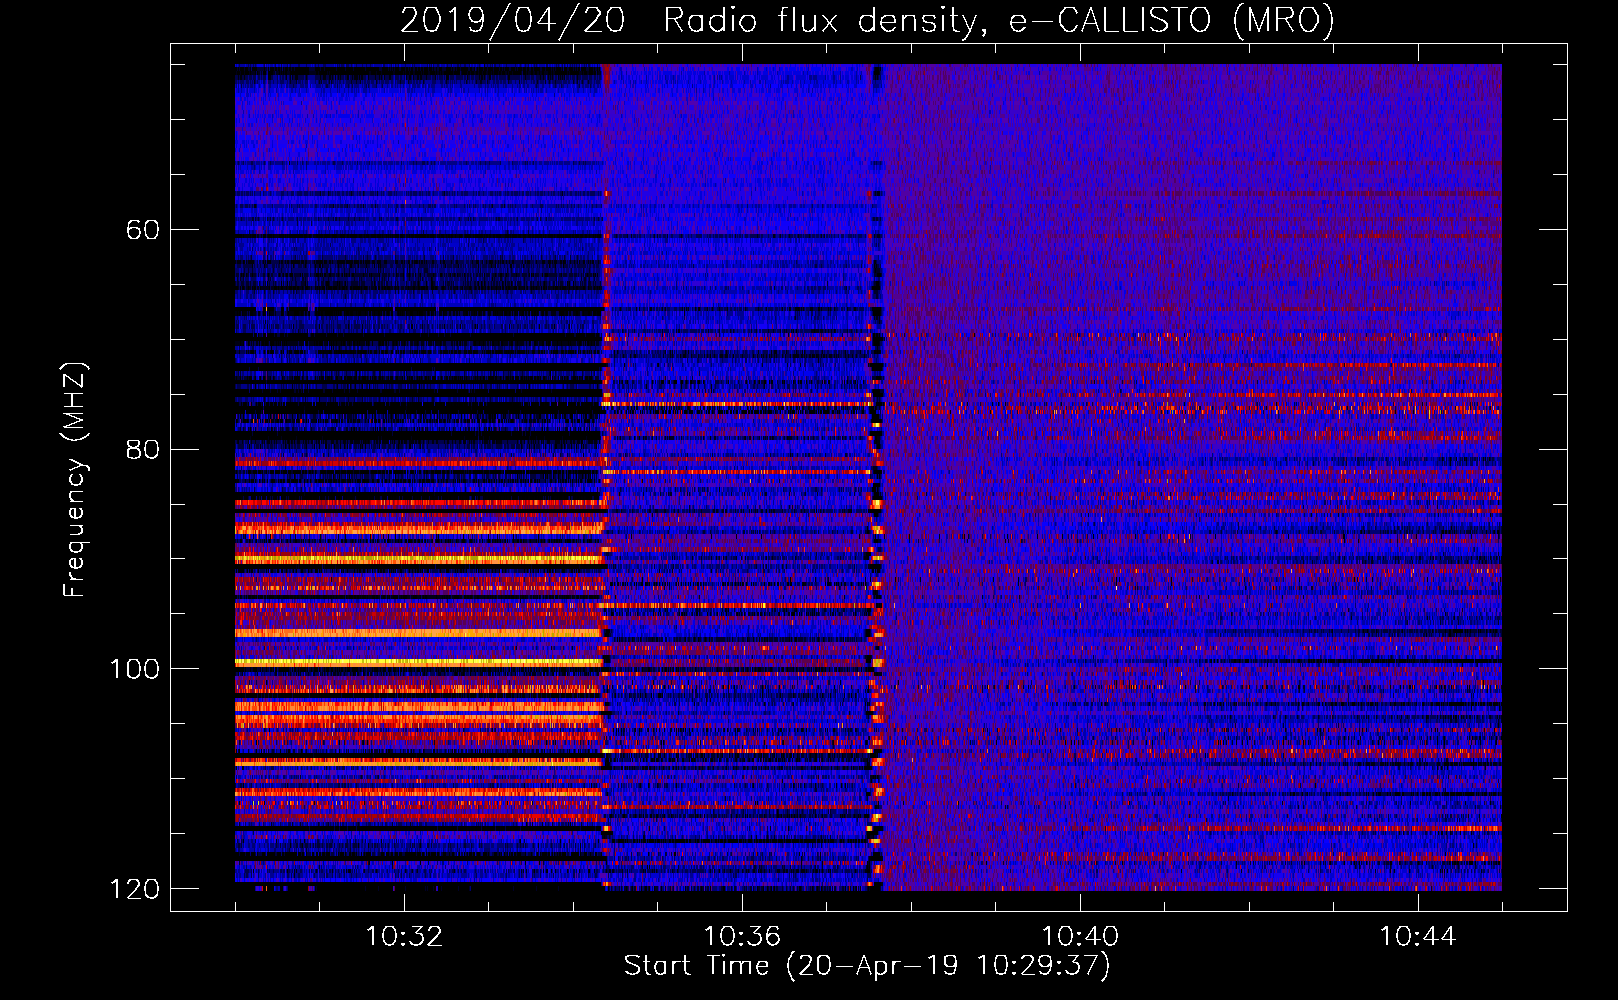Click the '10:32' time tick label
Viewport: 1618px width, 1000px height.
coord(404,937)
